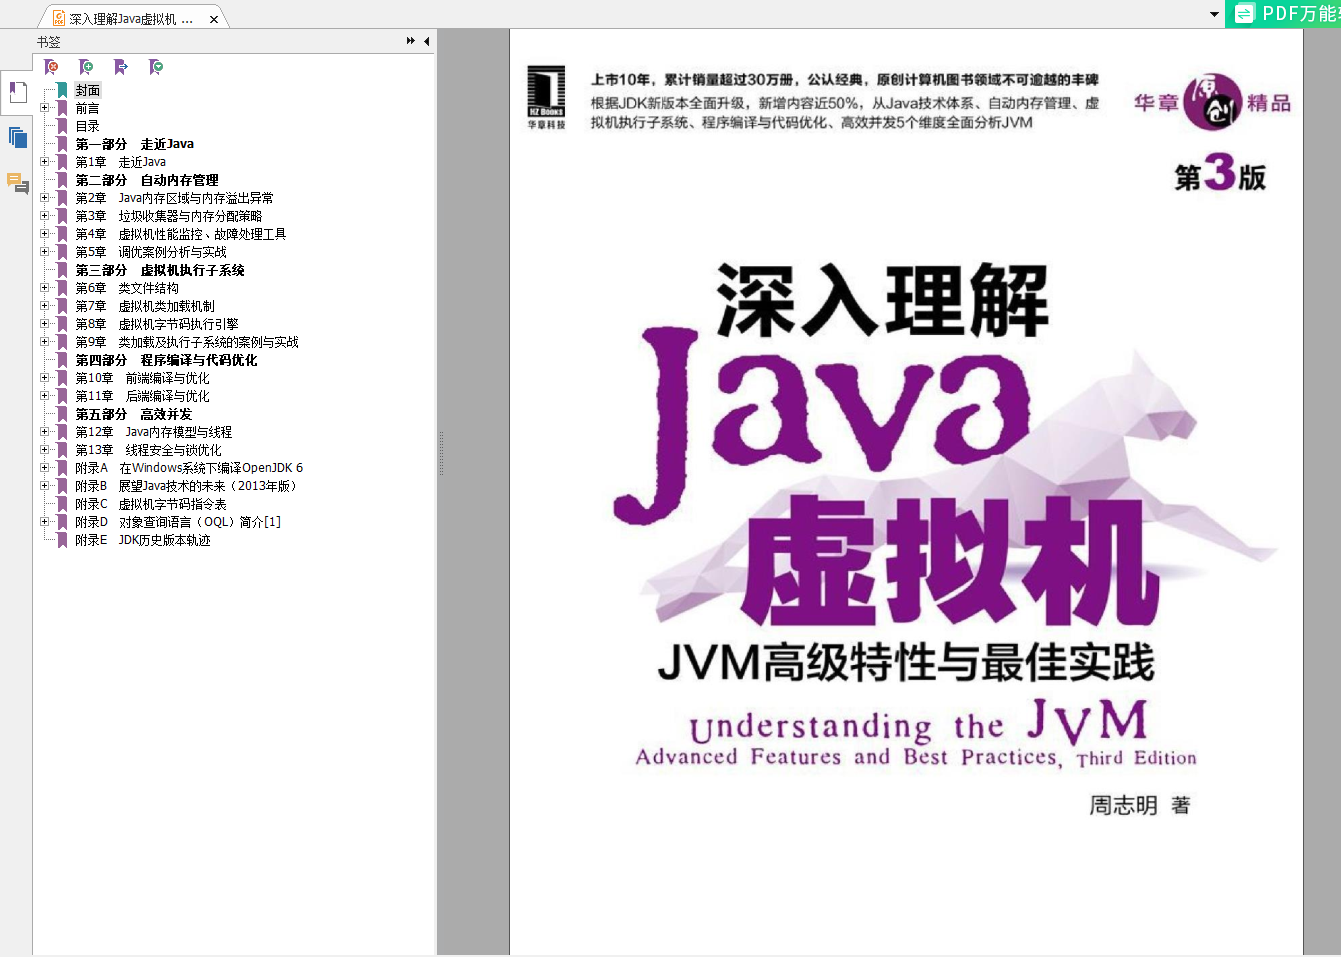Expand the 第9章 bookmark node

(x=44, y=342)
